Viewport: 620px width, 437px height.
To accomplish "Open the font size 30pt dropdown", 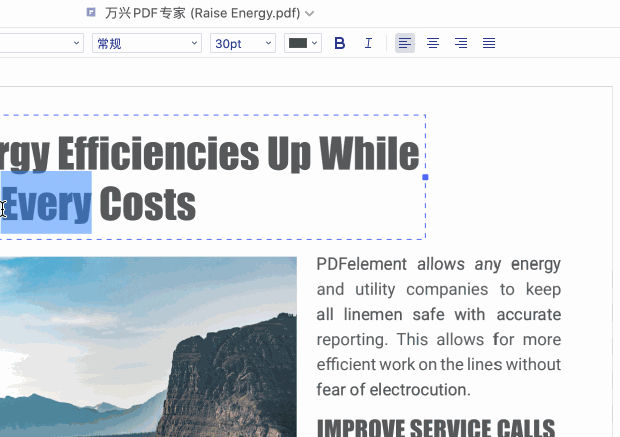I will click(x=242, y=43).
